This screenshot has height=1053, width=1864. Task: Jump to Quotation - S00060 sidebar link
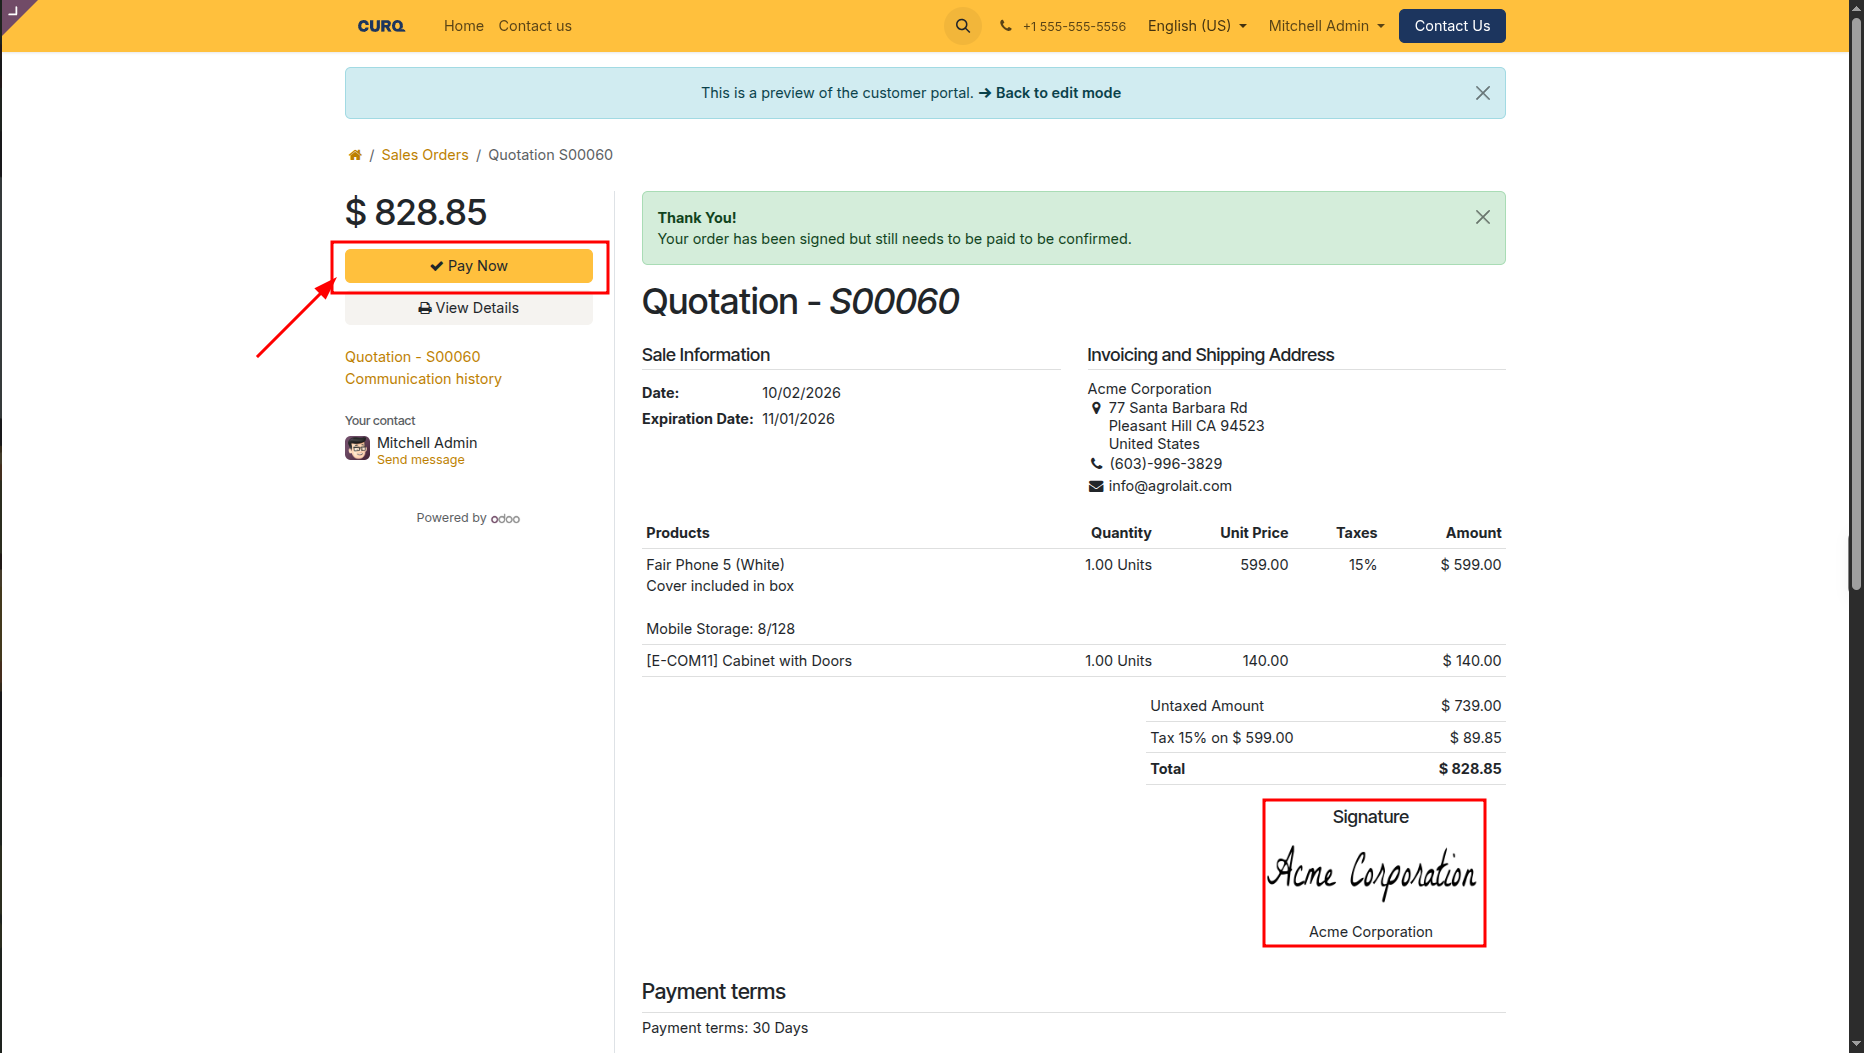click(x=412, y=357)
